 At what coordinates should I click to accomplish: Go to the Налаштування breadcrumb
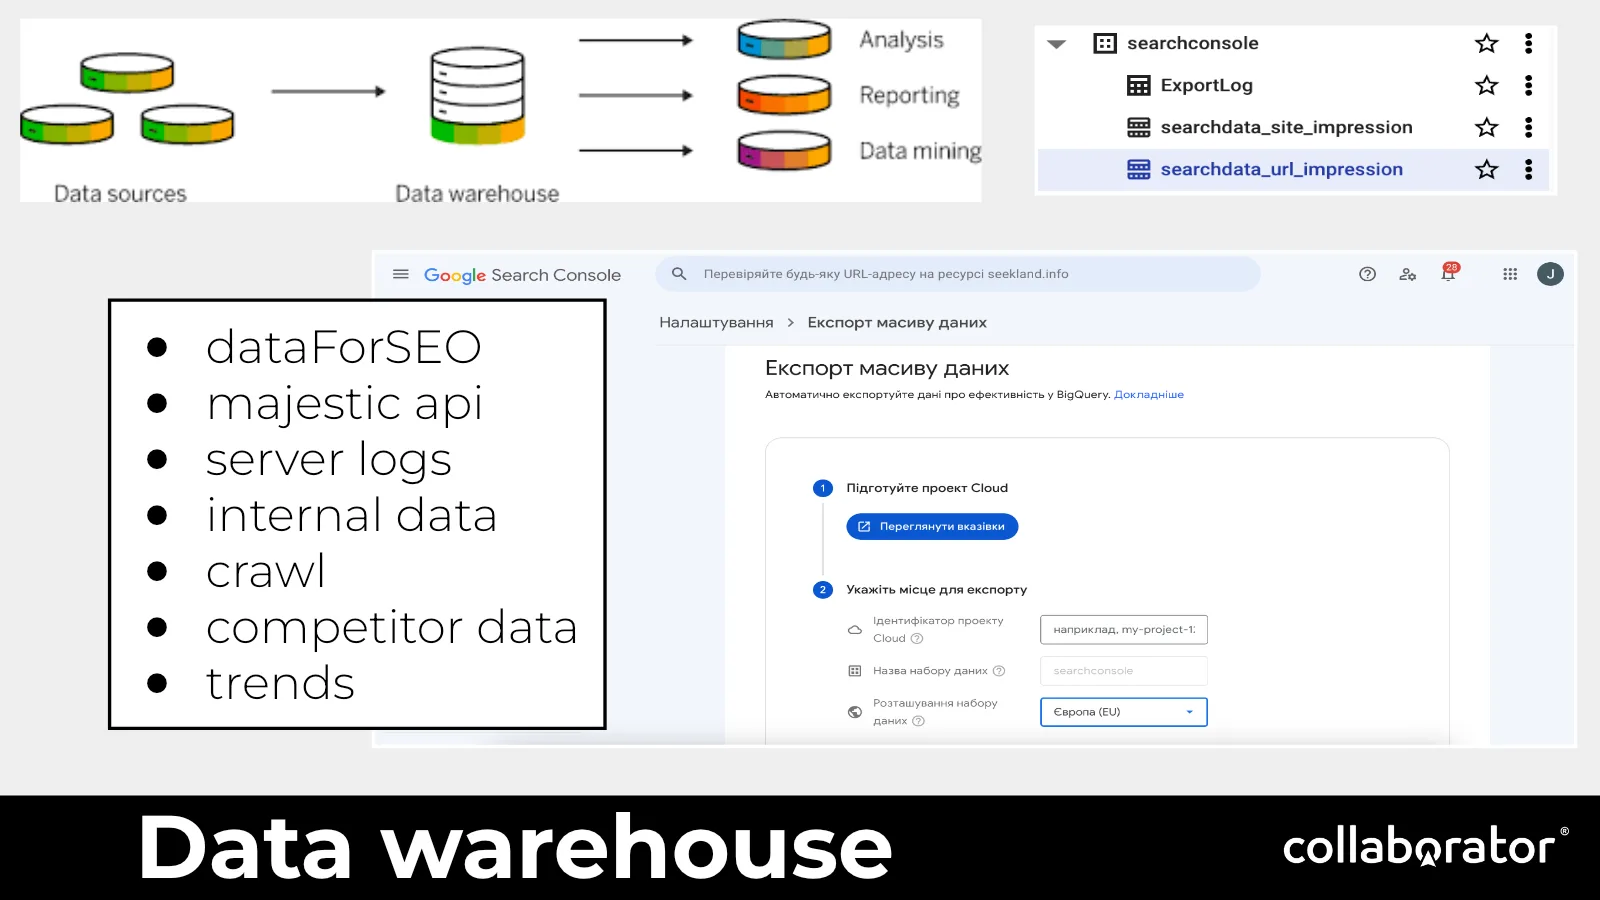[716, 322]
